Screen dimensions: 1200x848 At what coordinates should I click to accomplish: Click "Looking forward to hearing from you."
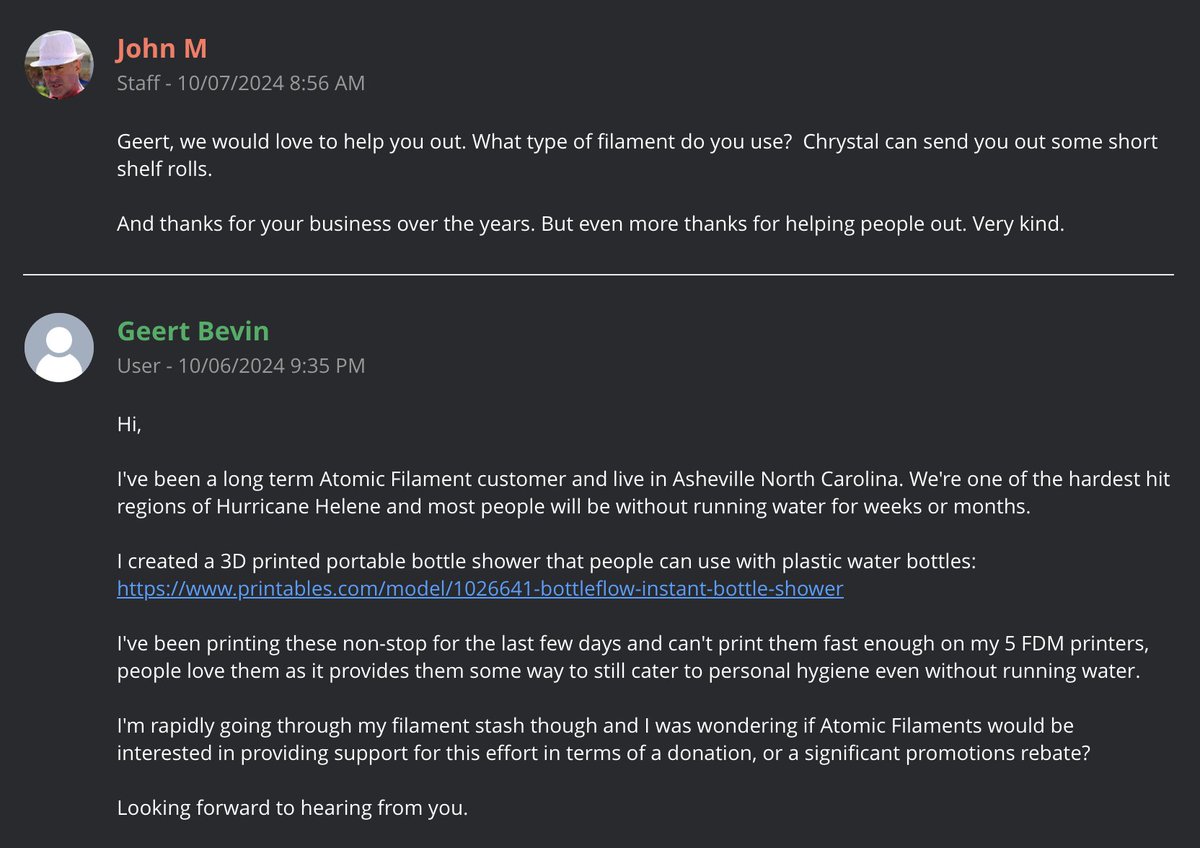292,808
